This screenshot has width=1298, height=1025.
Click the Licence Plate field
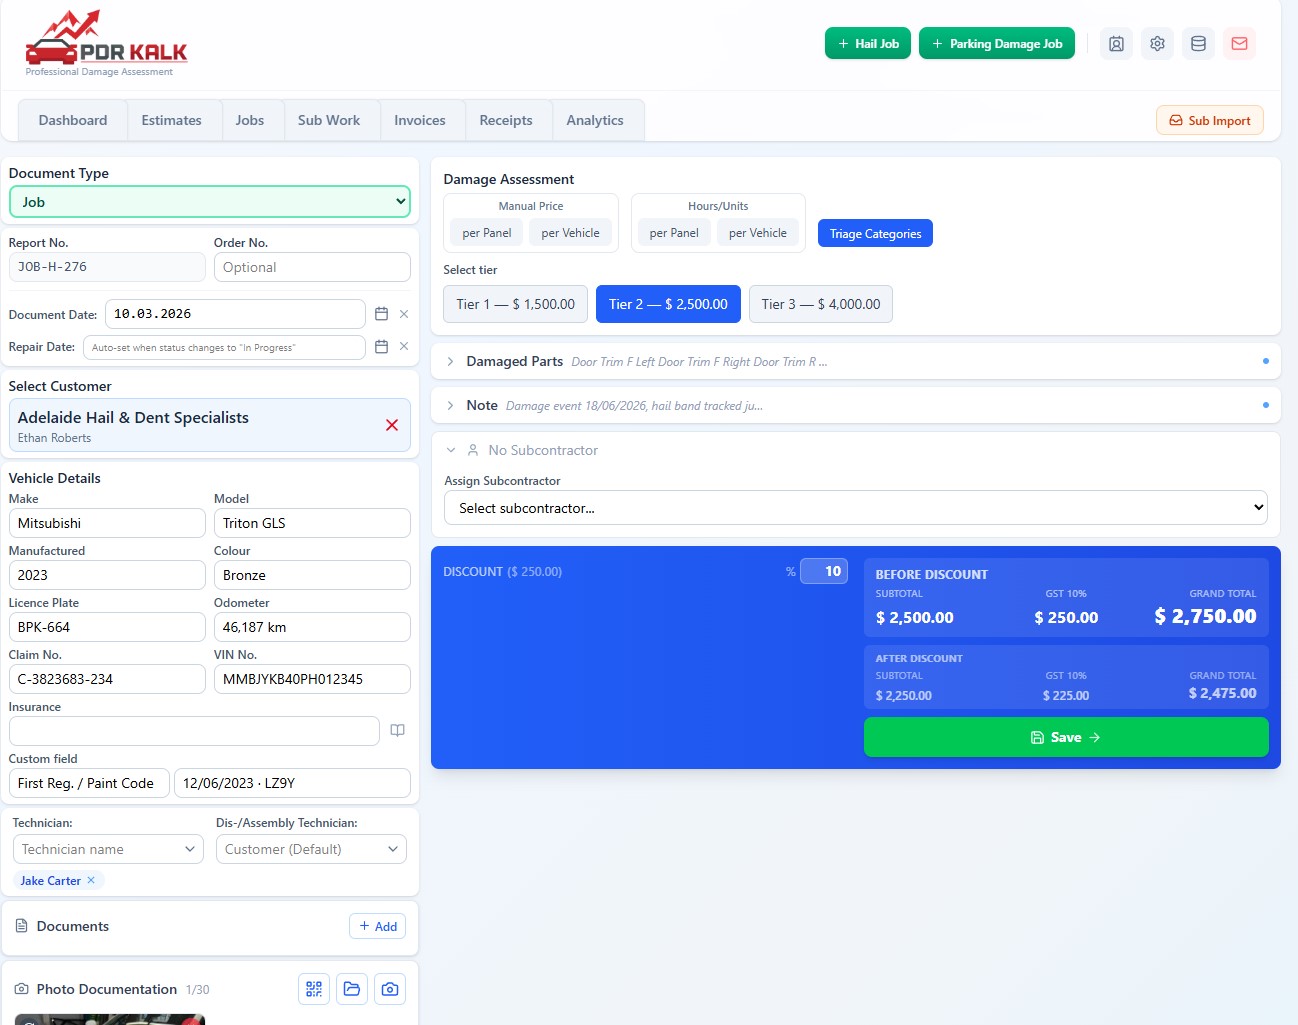(x=107, y=627)
